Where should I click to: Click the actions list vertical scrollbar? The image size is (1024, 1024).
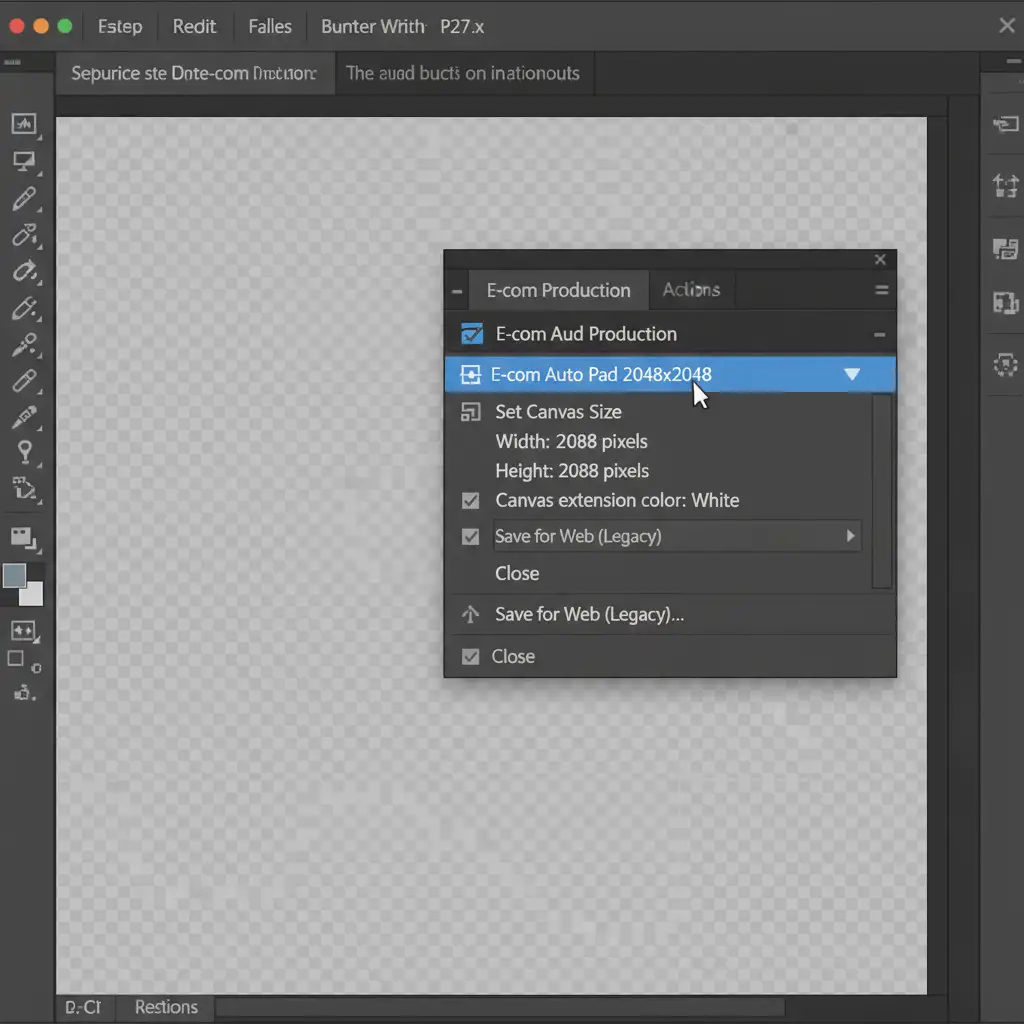(x=881, y=490)
